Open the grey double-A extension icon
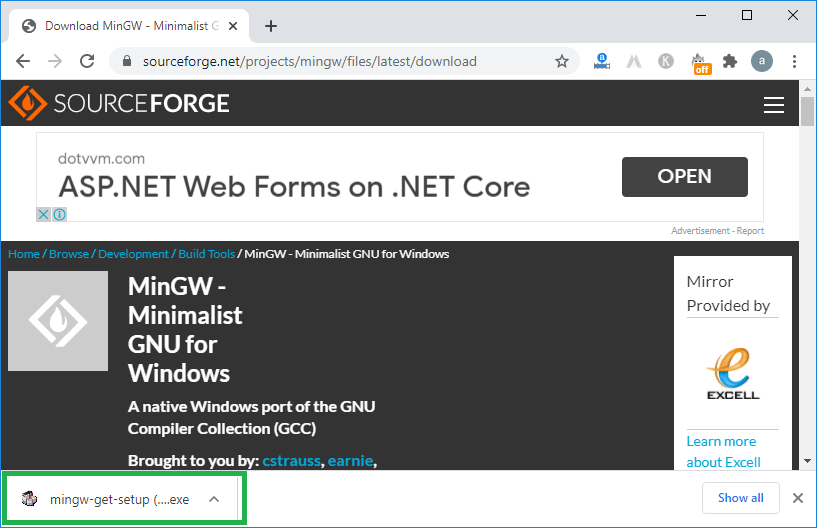817x528 pixels. tap(634, 62)
